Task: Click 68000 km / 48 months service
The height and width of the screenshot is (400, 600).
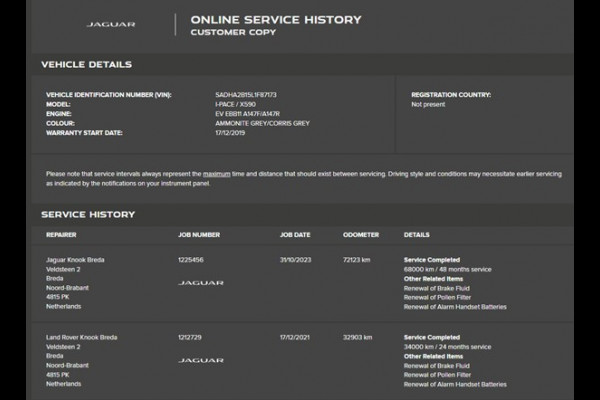Action: [447, 269]
